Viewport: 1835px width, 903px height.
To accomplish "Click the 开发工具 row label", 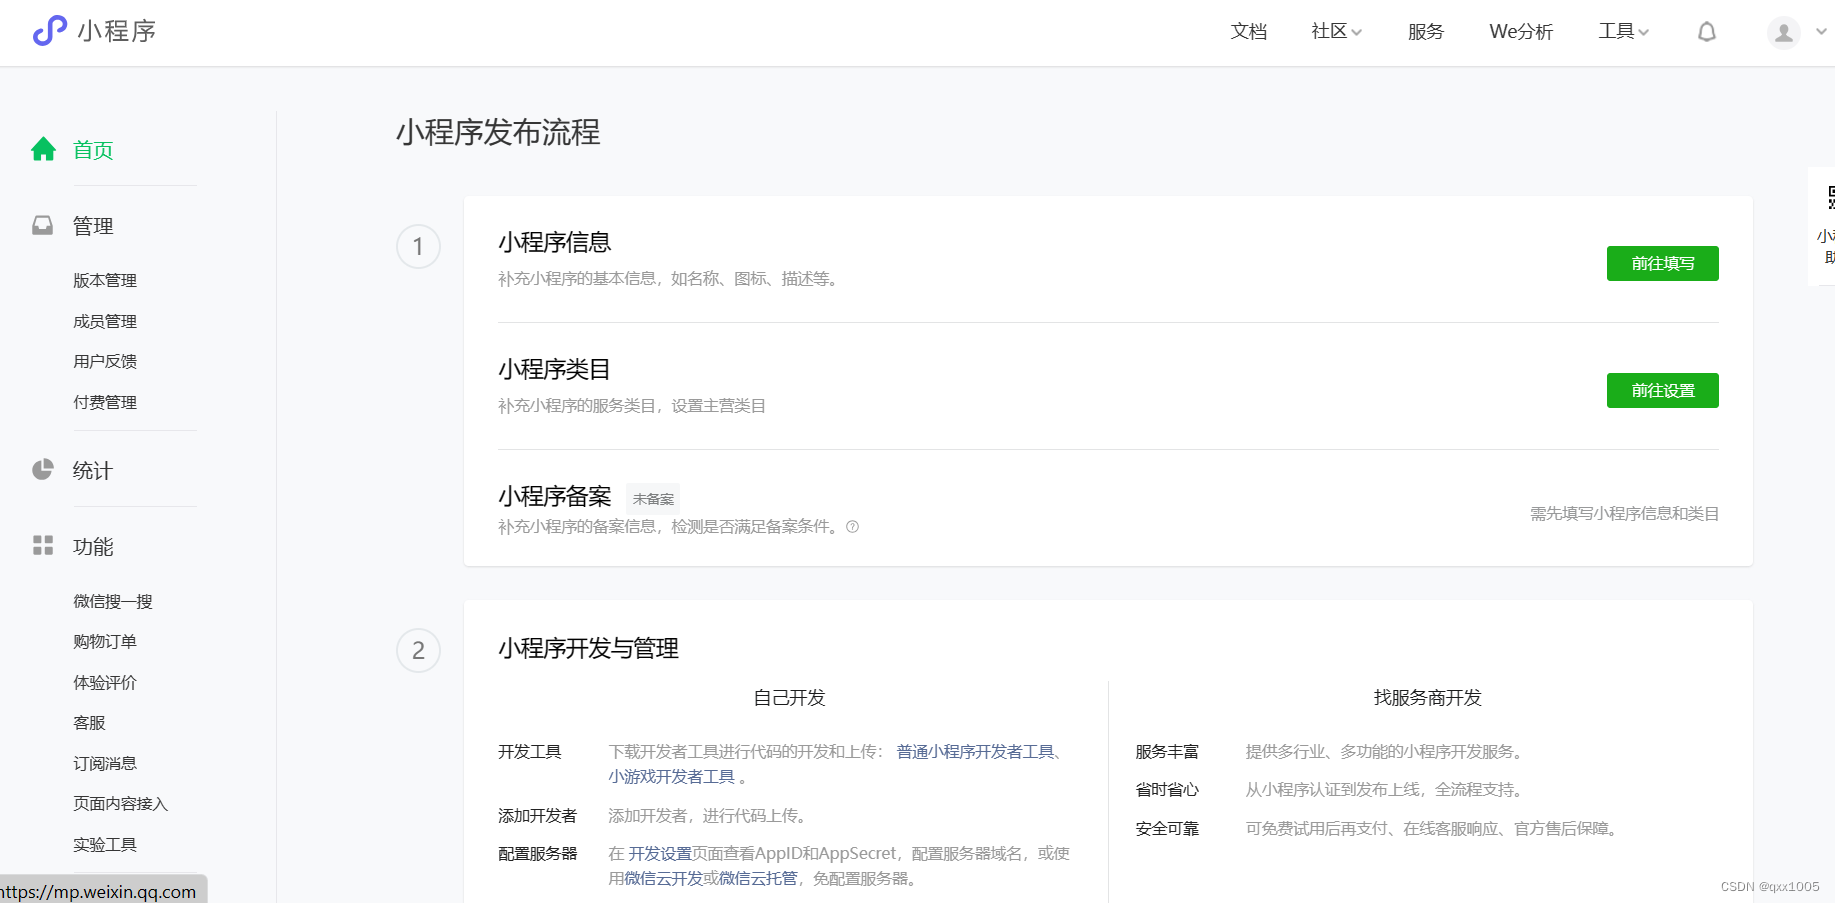I will (x=530, y=752).
